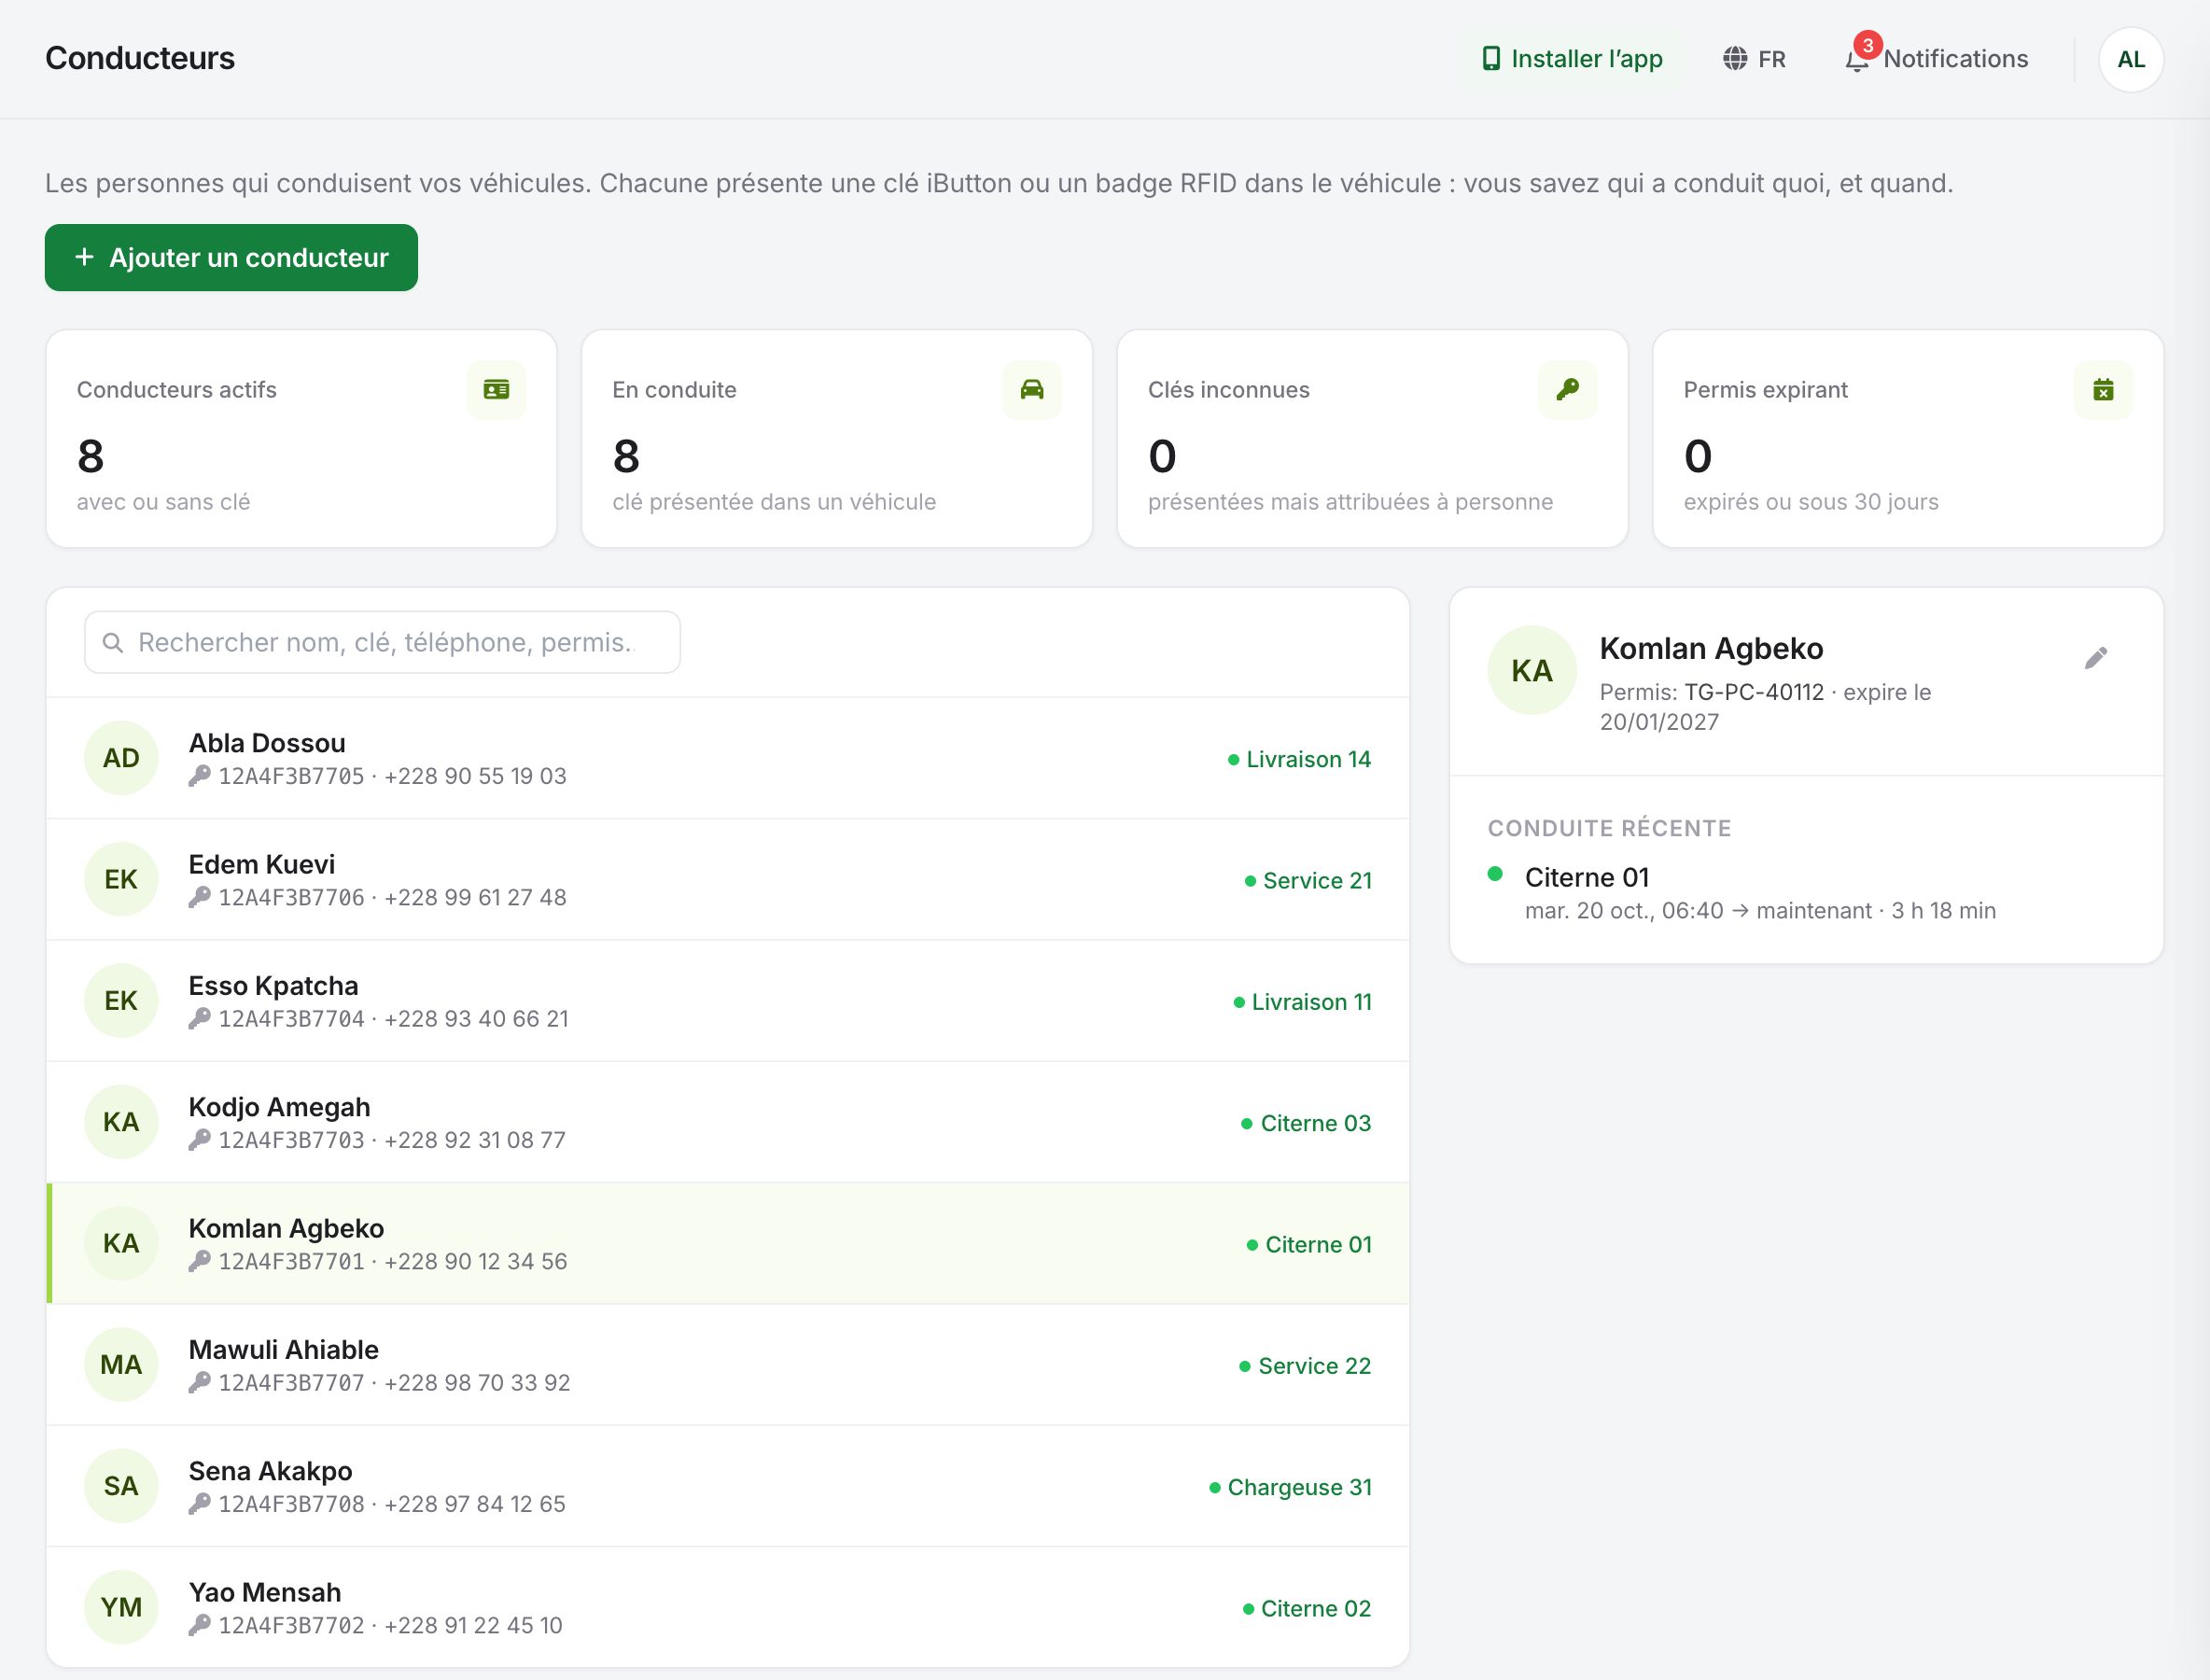Select the Esso Kpatcha driver row

click(x=728, y=1001)
